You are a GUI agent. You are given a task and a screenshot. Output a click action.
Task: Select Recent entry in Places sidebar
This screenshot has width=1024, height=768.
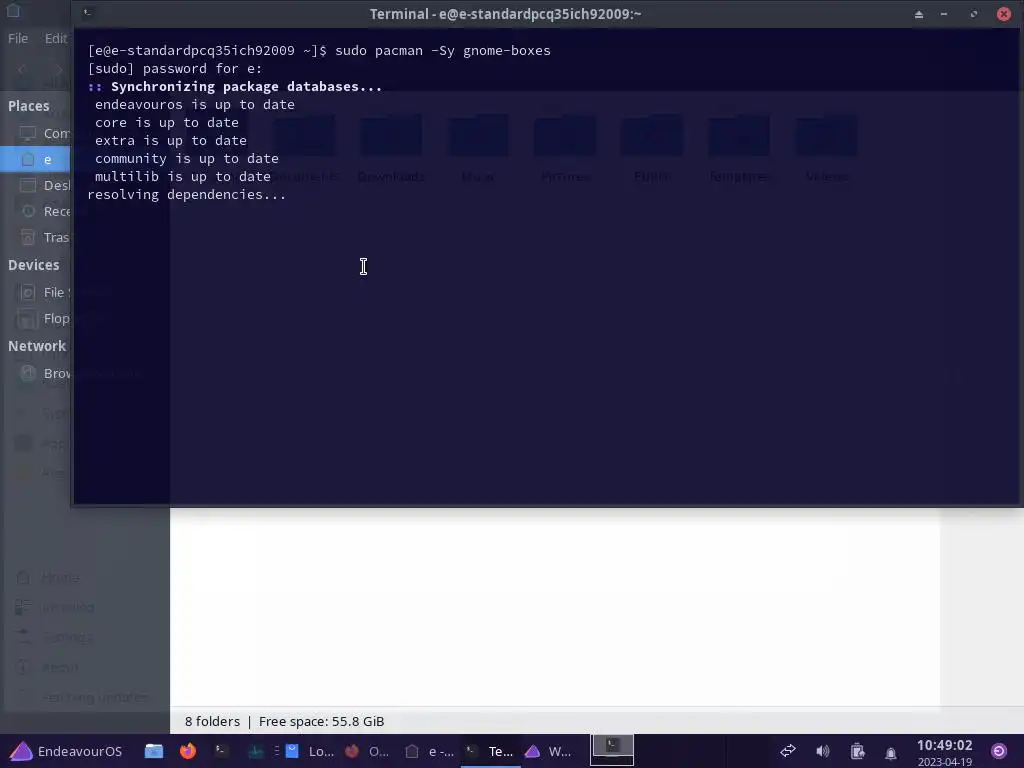[36, 211]
